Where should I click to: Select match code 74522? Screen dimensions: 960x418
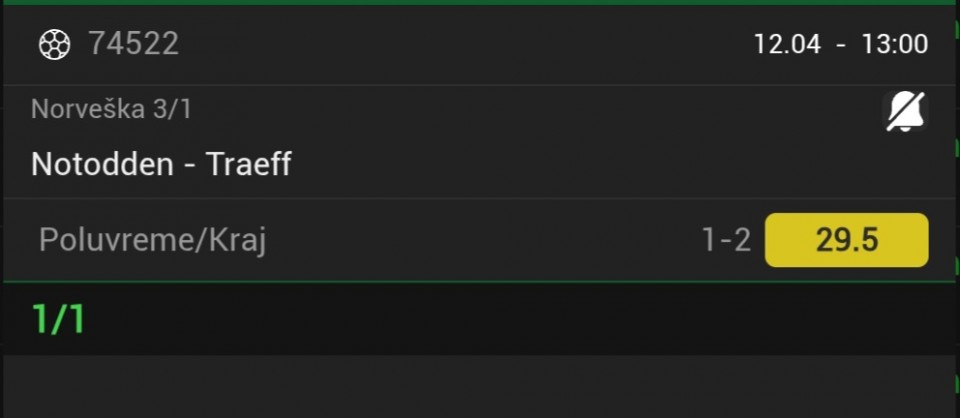pos(133,44)
